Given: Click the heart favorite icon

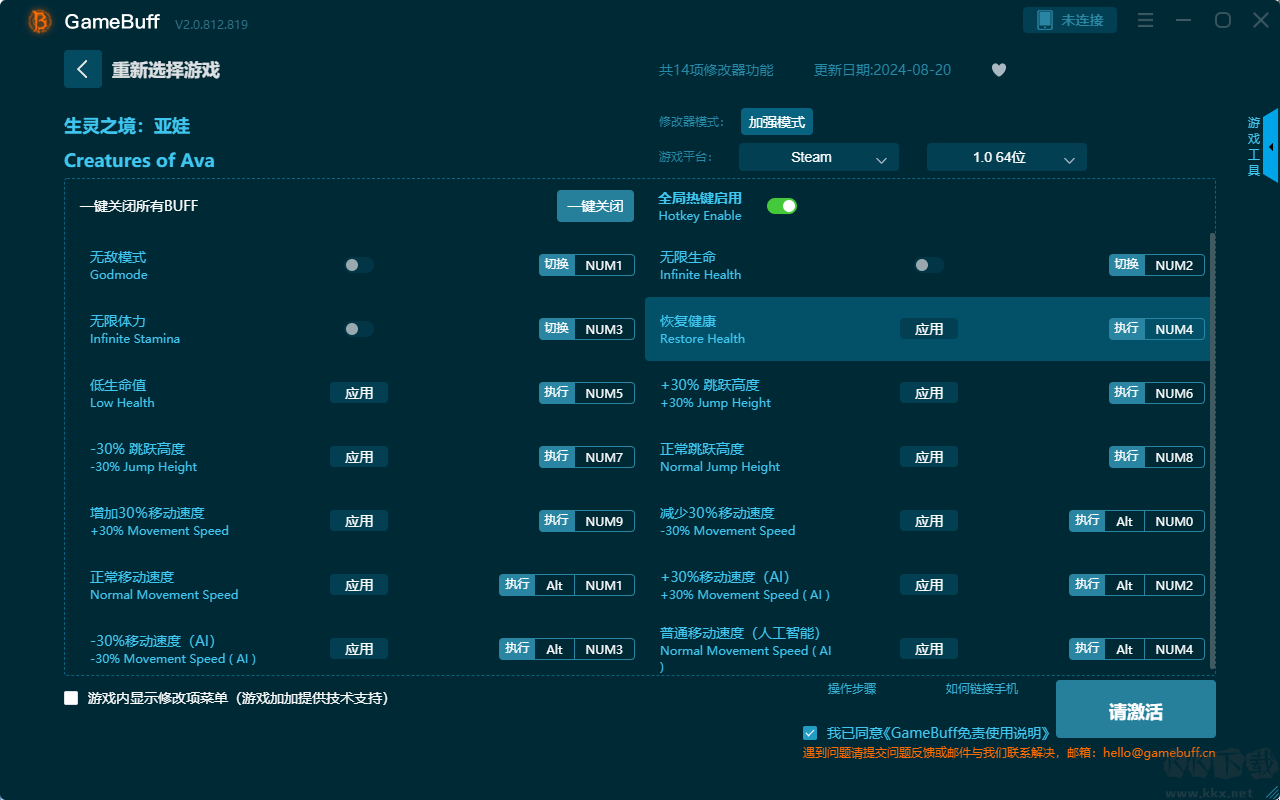Looking at the screenshot, I should coord(998,70).
